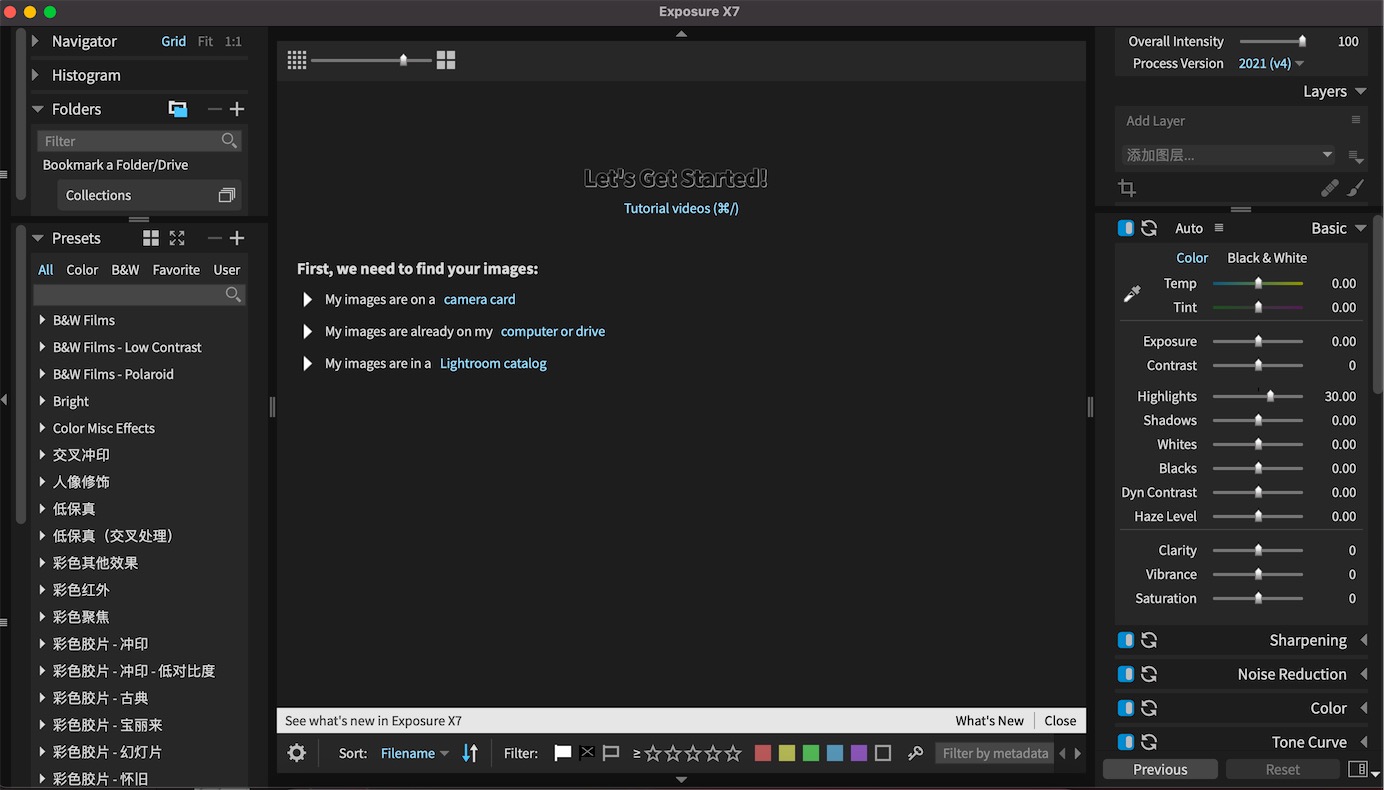Expand the camera card option
This screenshot has height=790, width=1384.
click(308, 299)
